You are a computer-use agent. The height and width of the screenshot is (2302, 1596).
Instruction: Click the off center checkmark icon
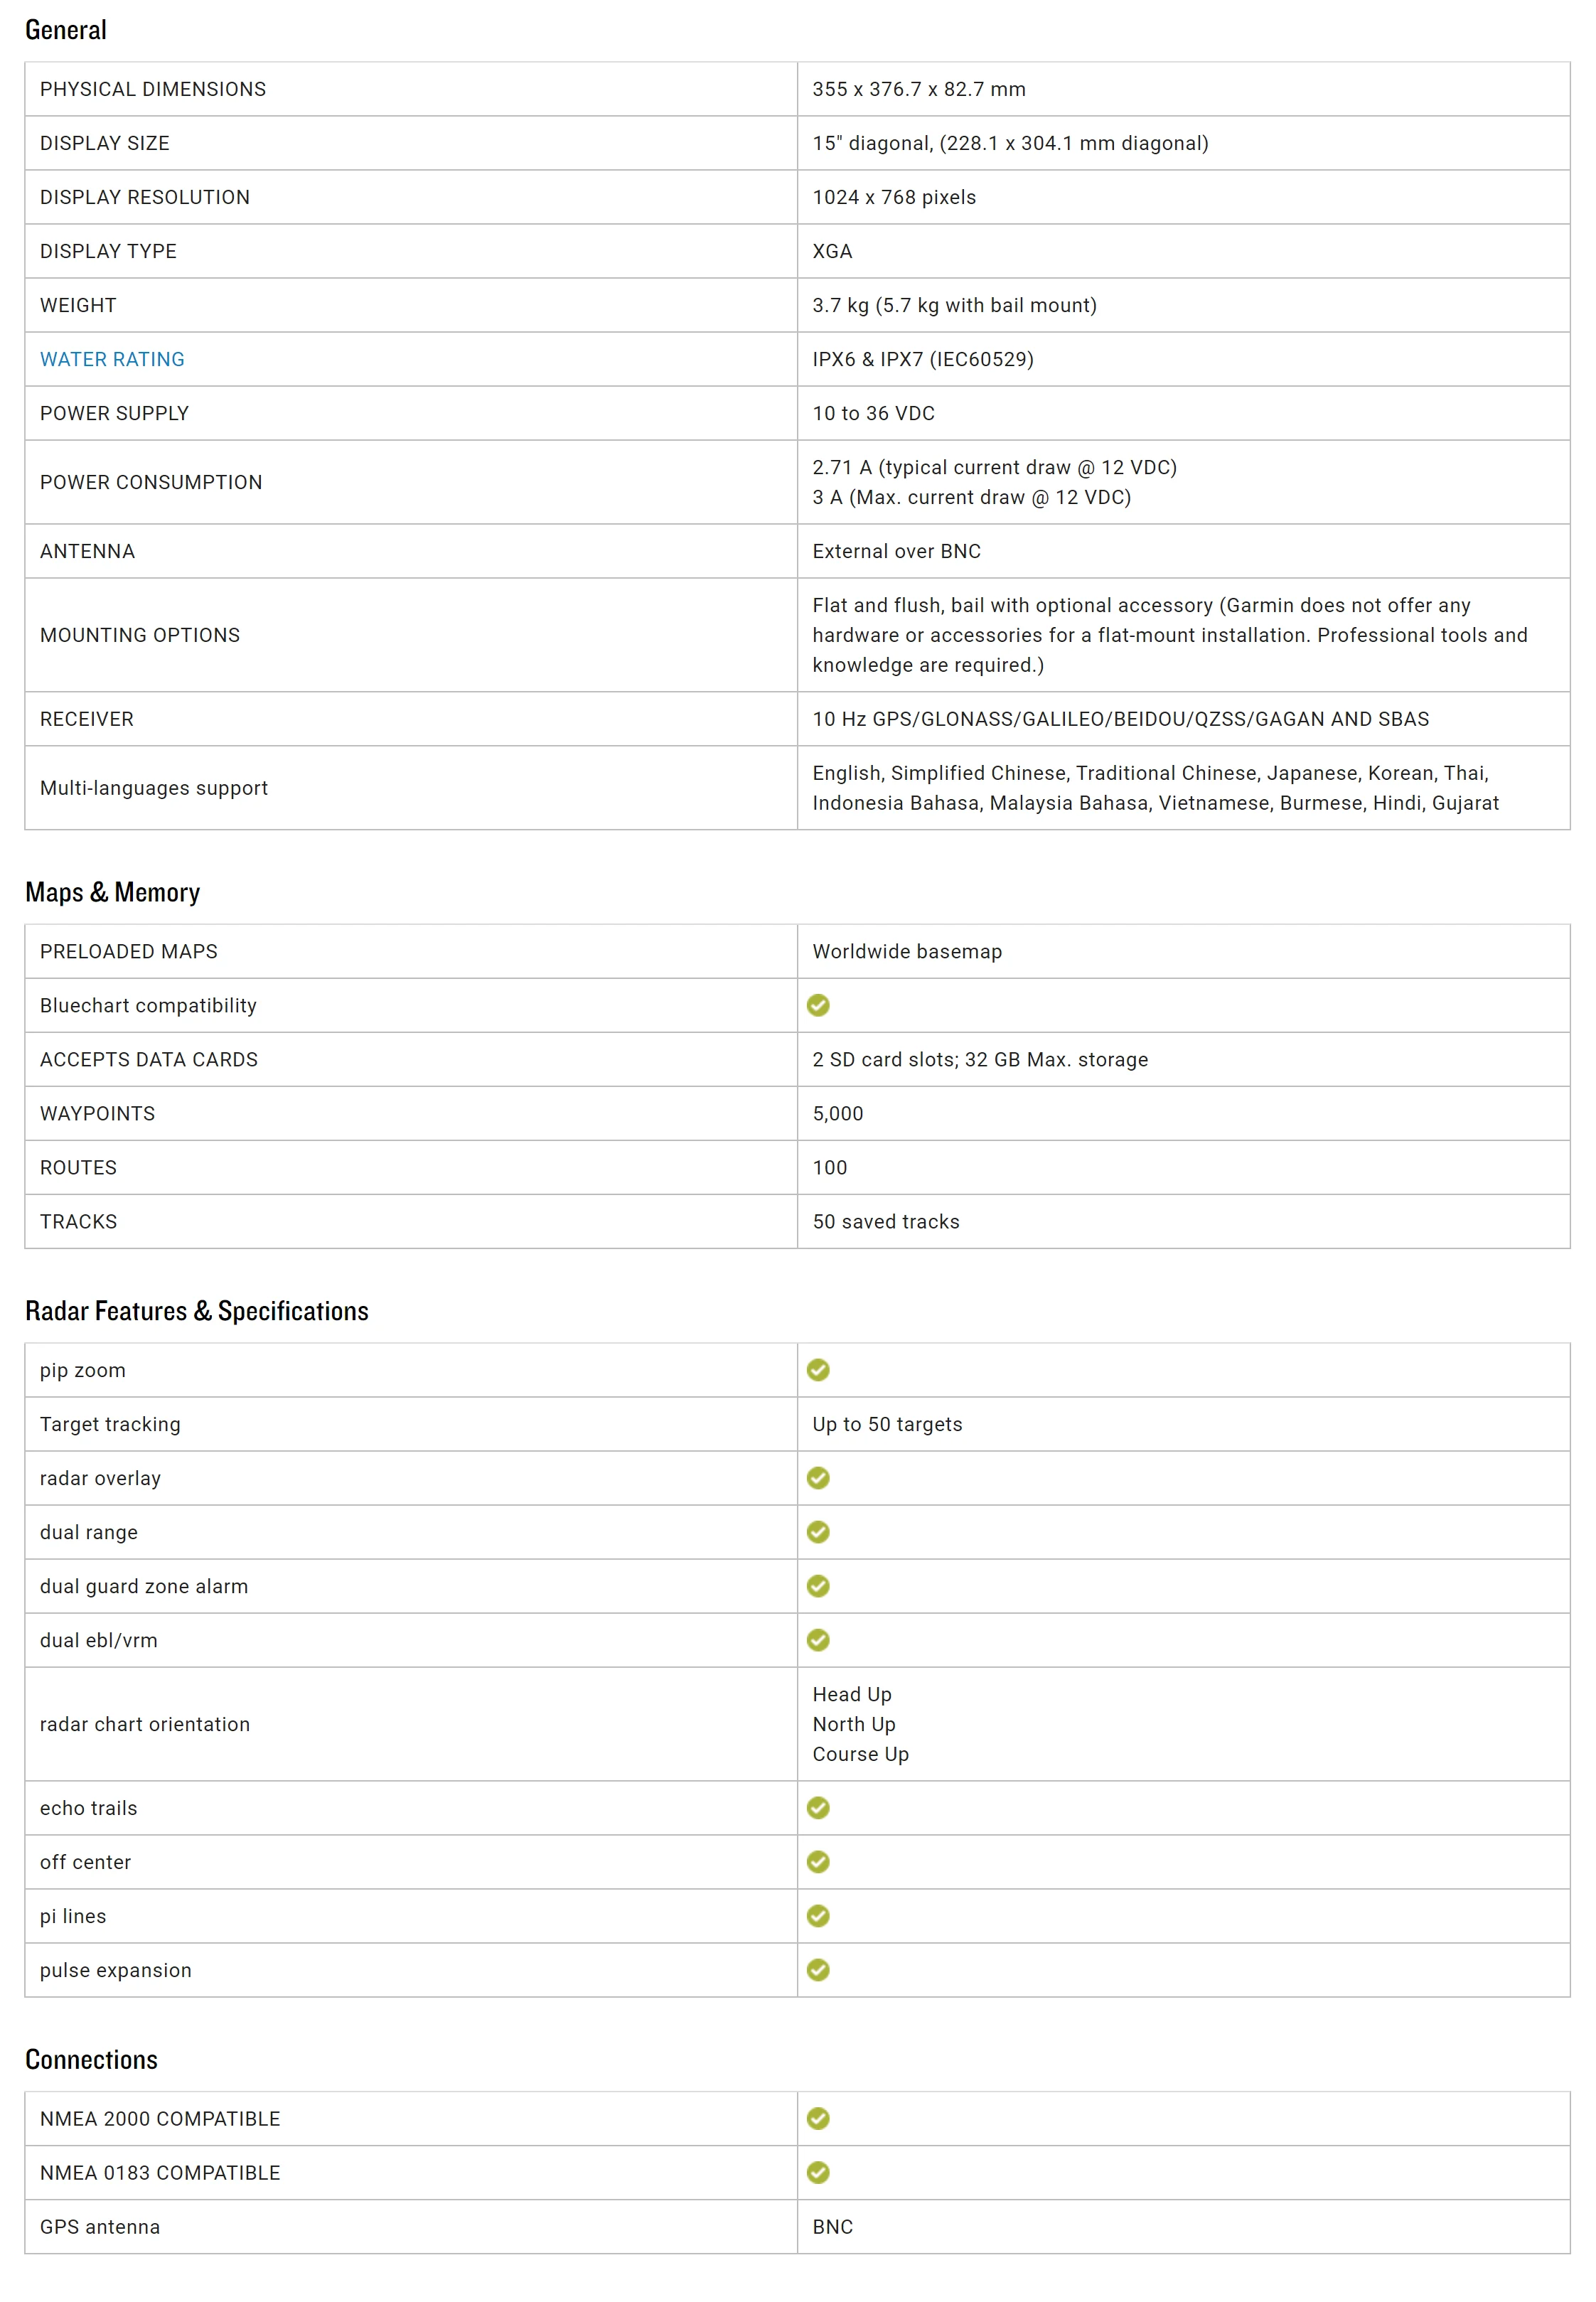coord(818,1862)
